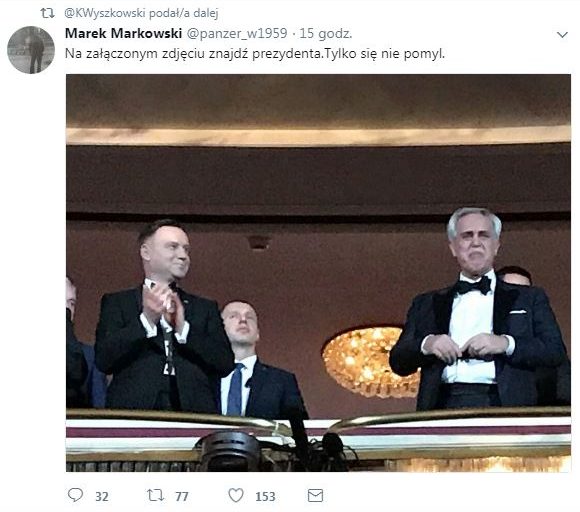This screenshot has height=512, width=580.
Task: View the 32 replies count
Action: (102, 496)
